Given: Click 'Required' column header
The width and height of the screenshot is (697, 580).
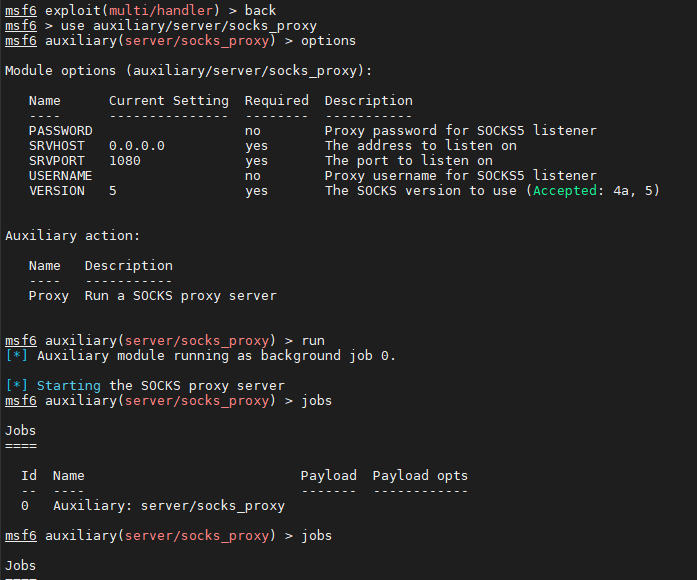Looking at the screenshot, I should click(276, 101).
